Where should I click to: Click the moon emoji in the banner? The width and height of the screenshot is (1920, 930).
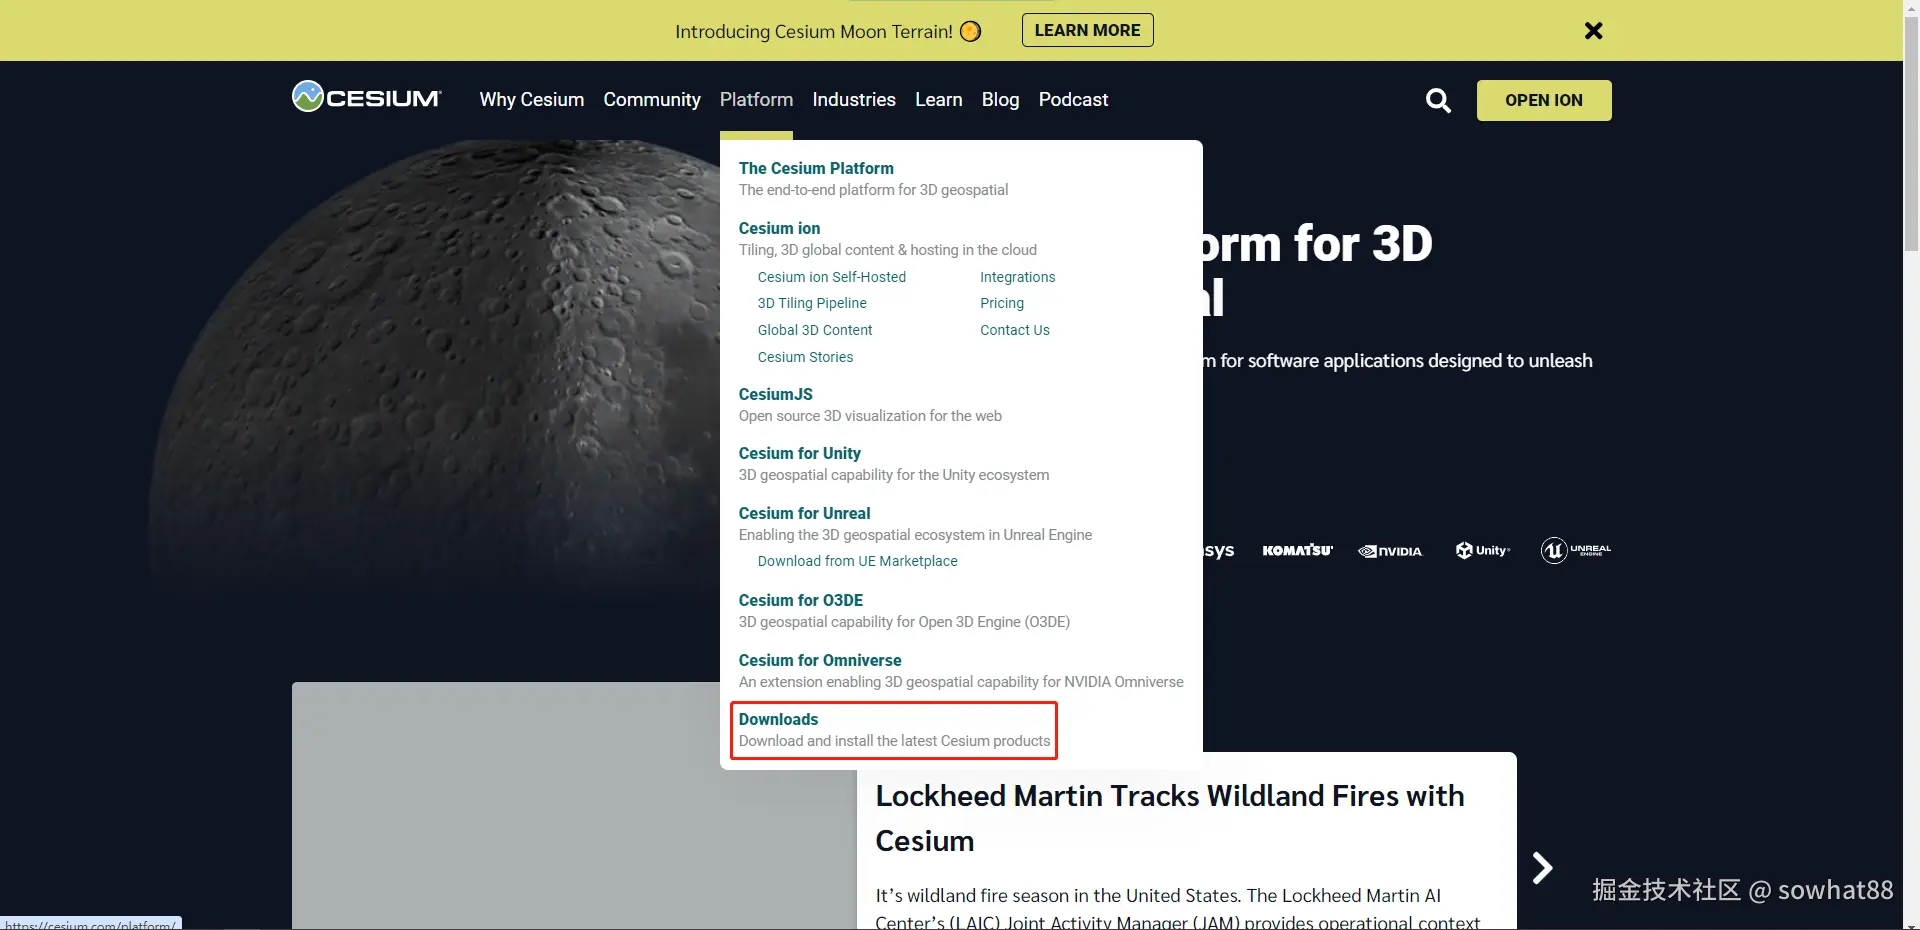[x=970, y=31]
